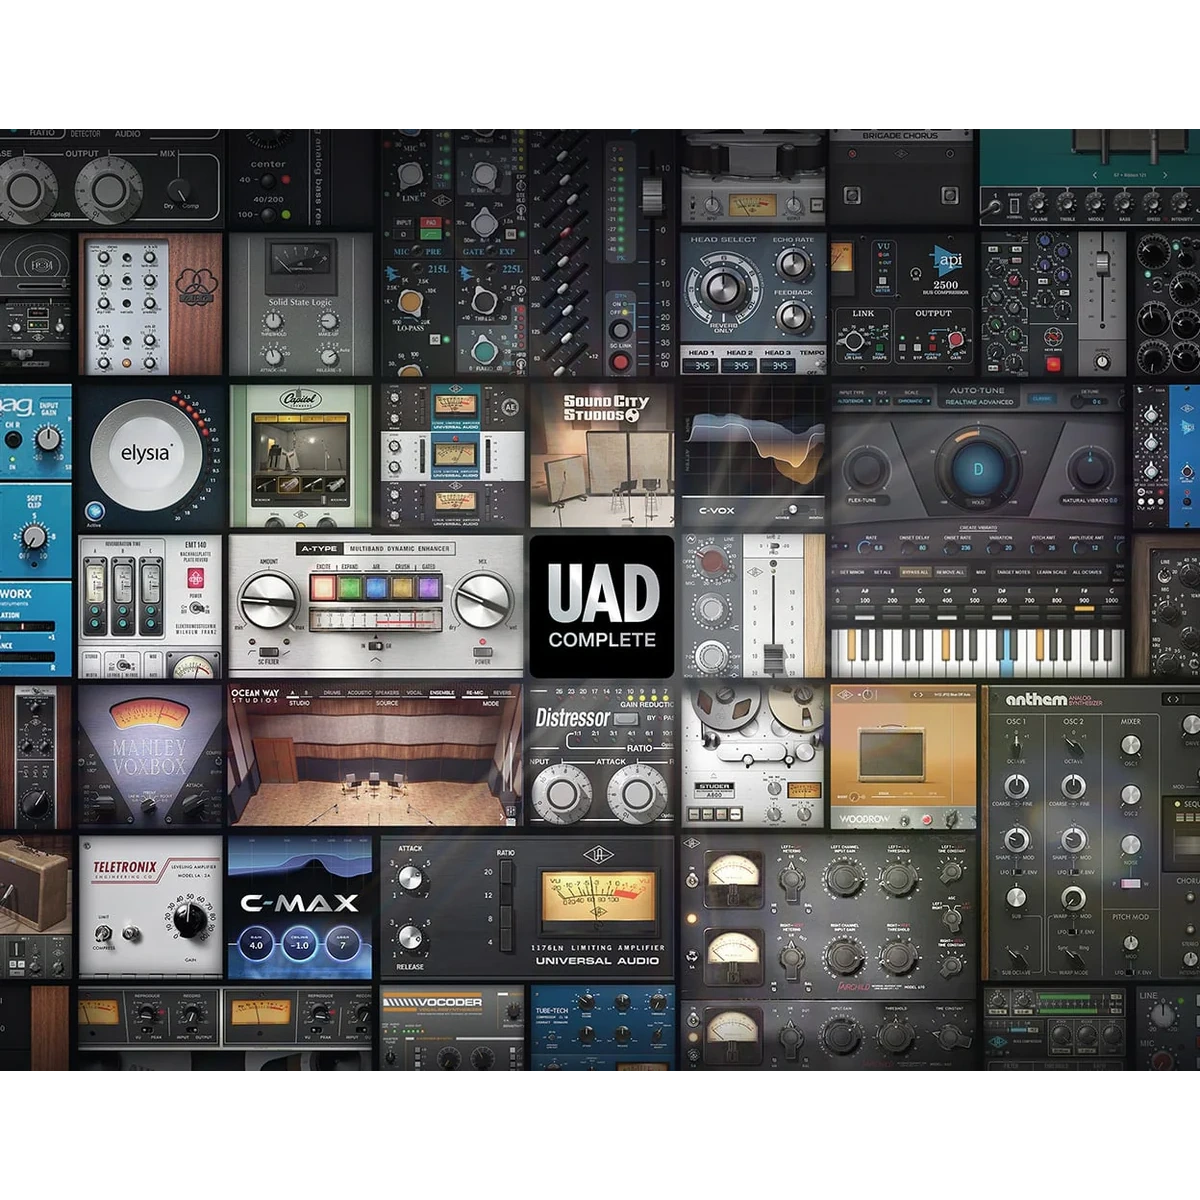The width and height of the screenshot is (1200, 1200).
Task: Switch to the Ocean Way Speakers tab
Action: (x=387, y=692)
